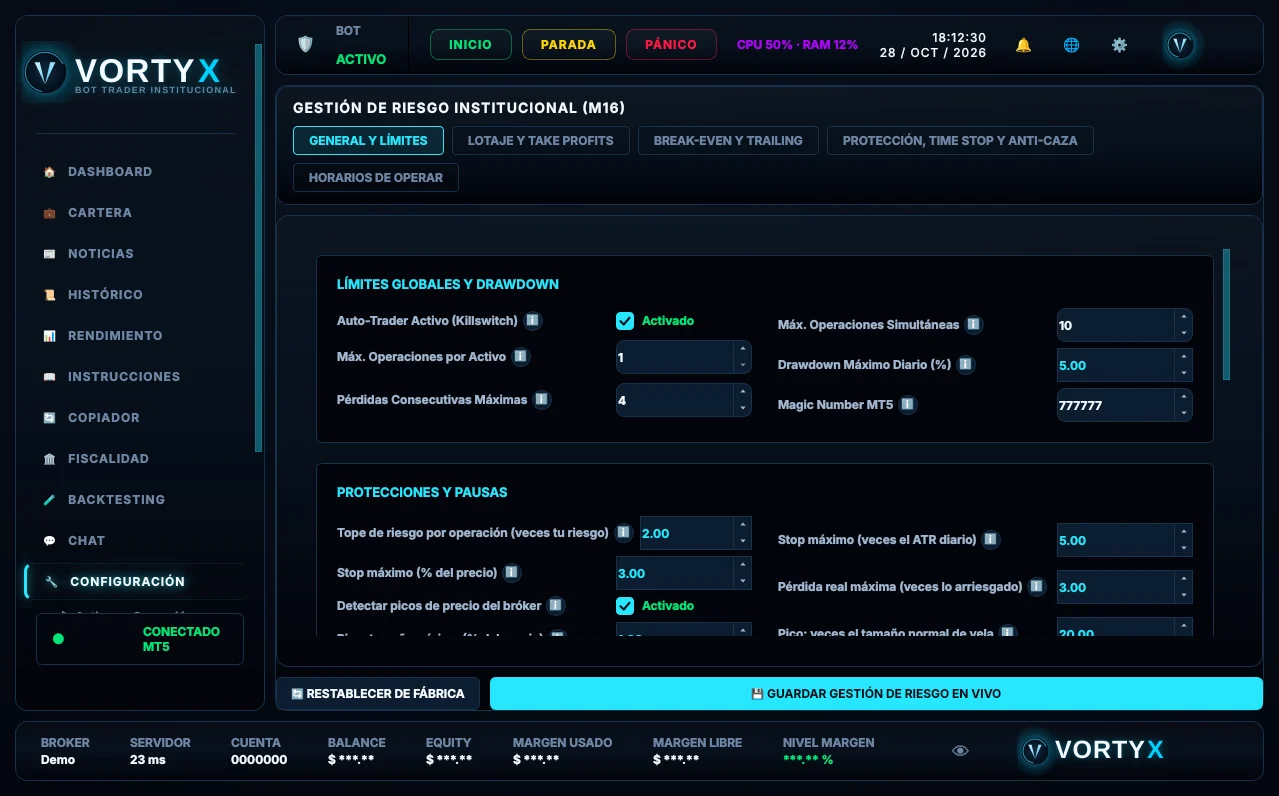
Task: Uncheck Detectar picos de precio del bróker
Action: (x=625, y=606)
